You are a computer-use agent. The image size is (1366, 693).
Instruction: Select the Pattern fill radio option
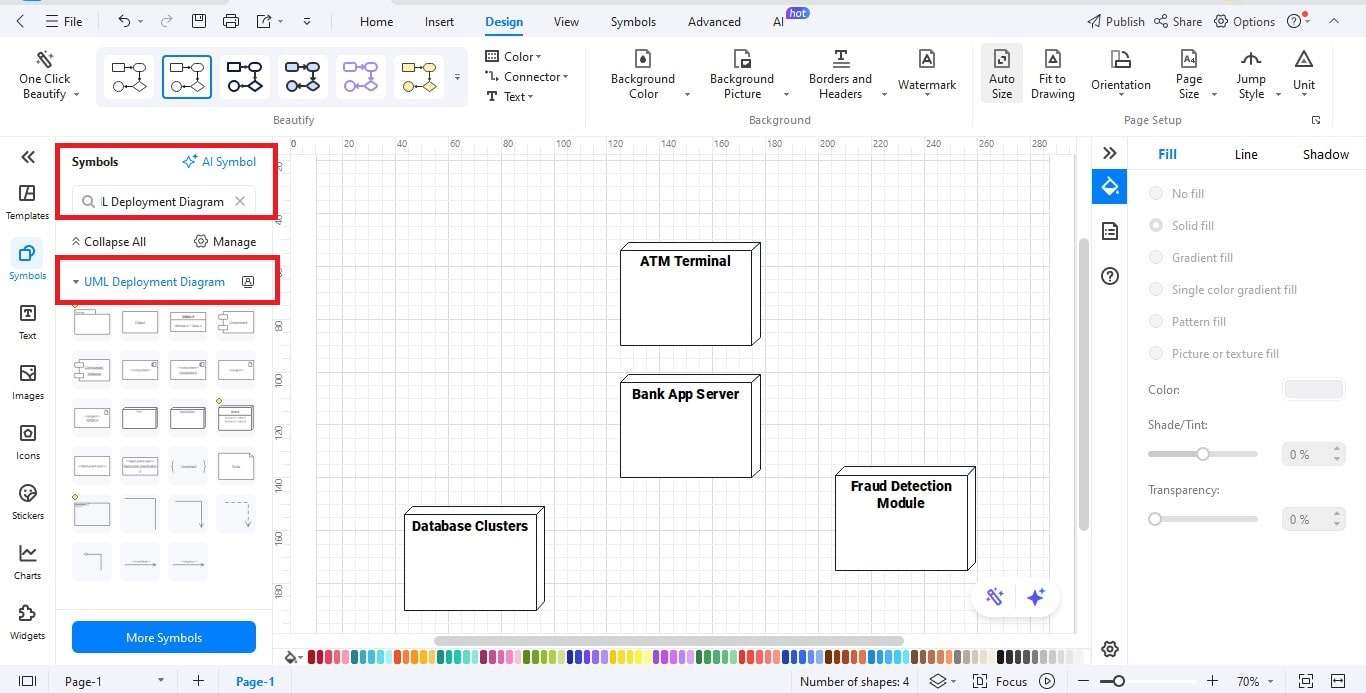[x=1156, y=321]
